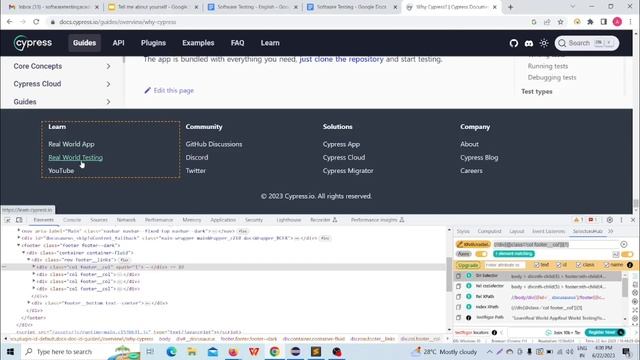
Task: Switch to the Network tab in DevTools
Action: [126, 220]
